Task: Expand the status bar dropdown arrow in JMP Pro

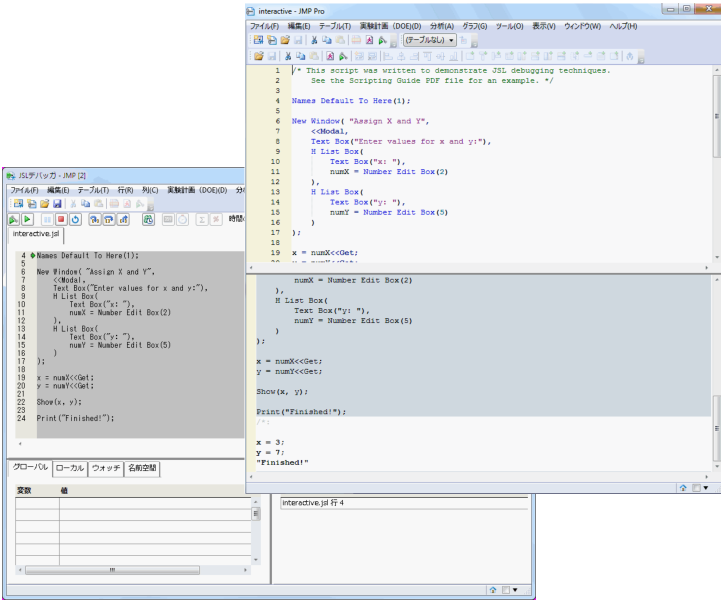Action: pyautogui.click(x=705, y=487)
